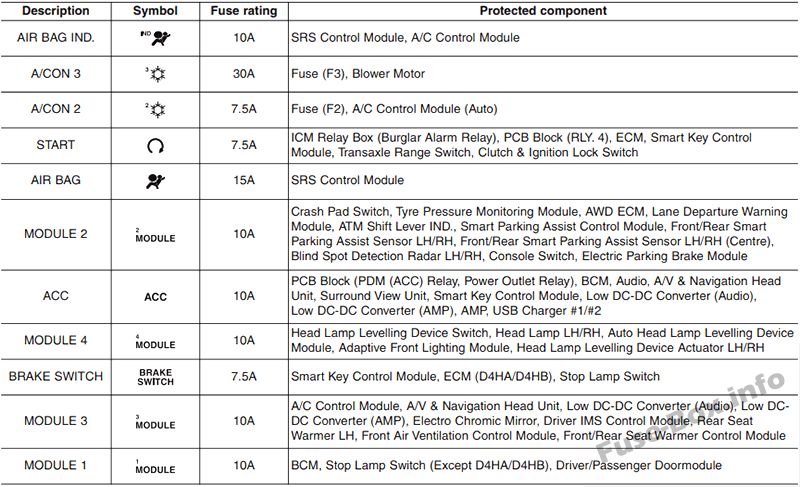Click the A/CON 3 snowflake symbol

156,74
